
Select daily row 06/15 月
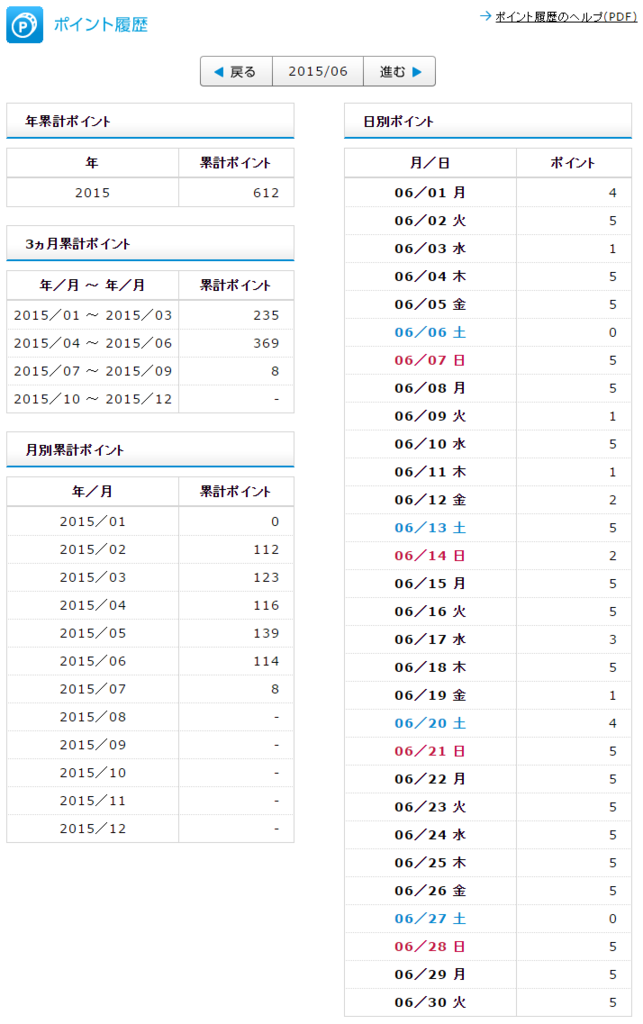point(488,583)
